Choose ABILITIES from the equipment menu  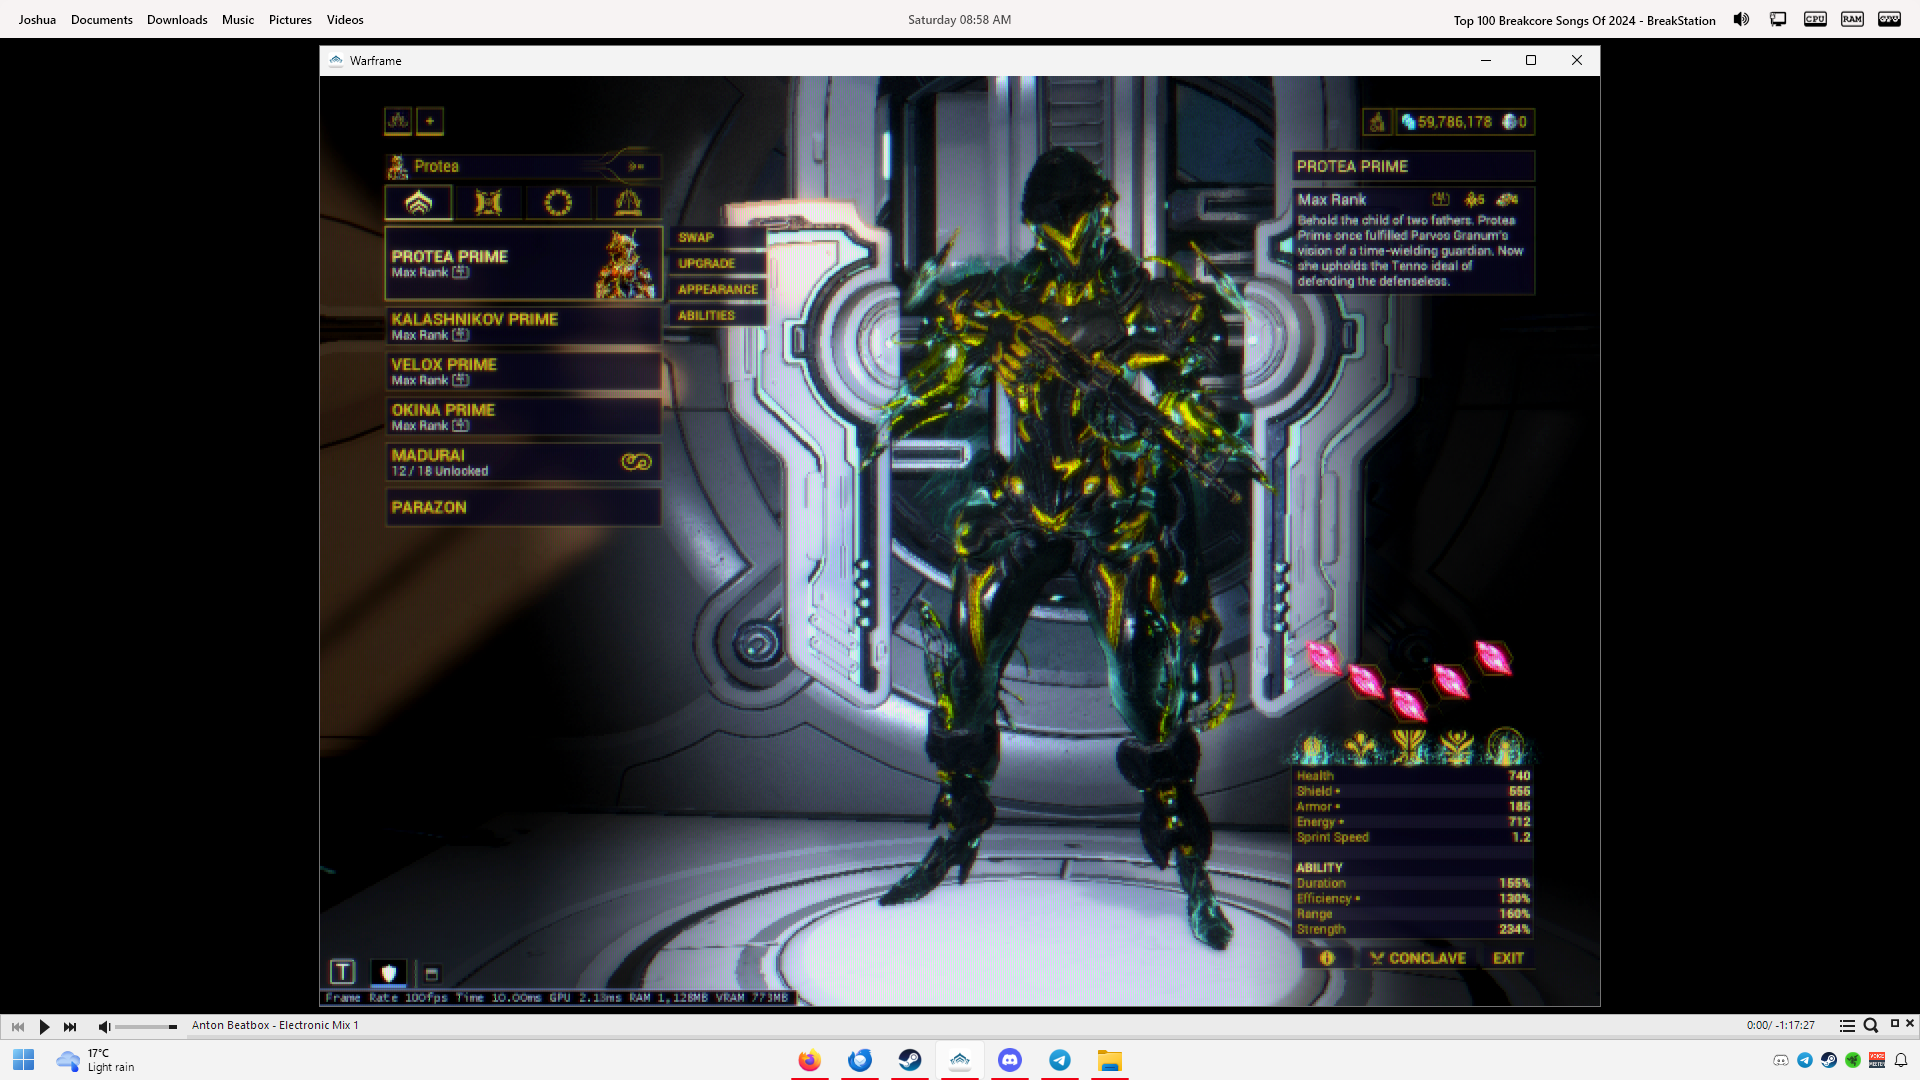pyautogui.click(x=717, y=315)
